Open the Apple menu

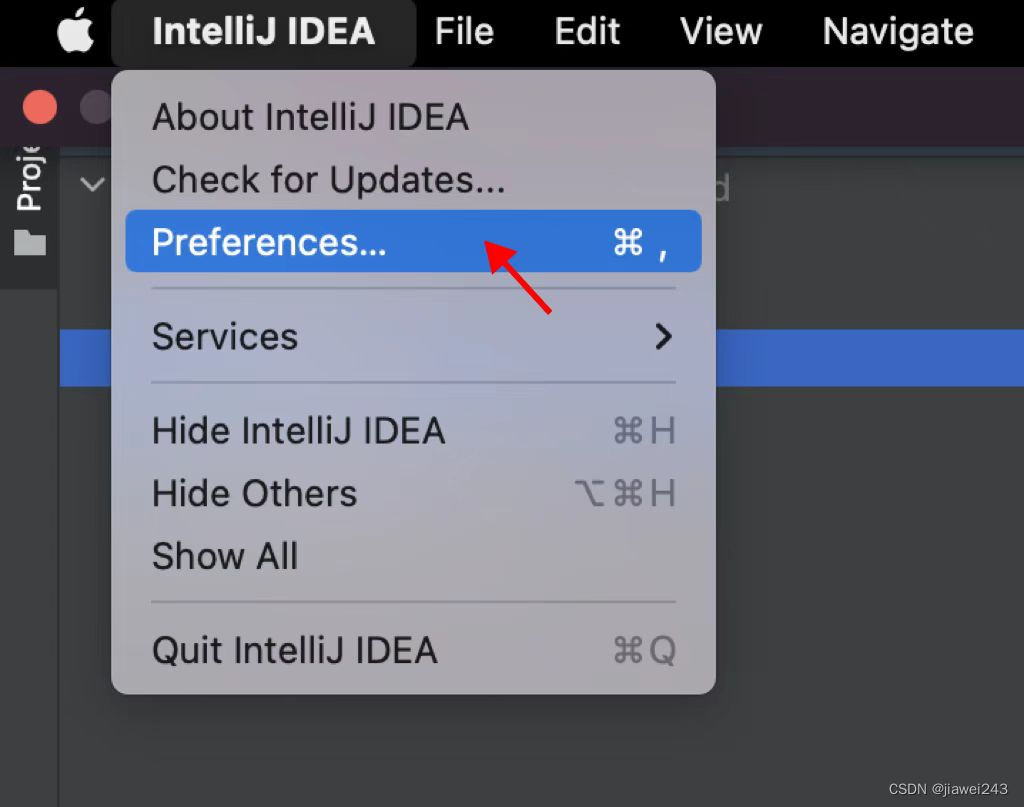click(75, 31)
